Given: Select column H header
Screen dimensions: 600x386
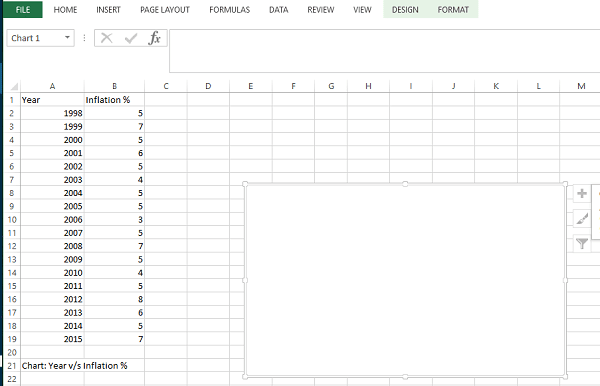Looking at the screenshot, I should click(x=368, y=86).
